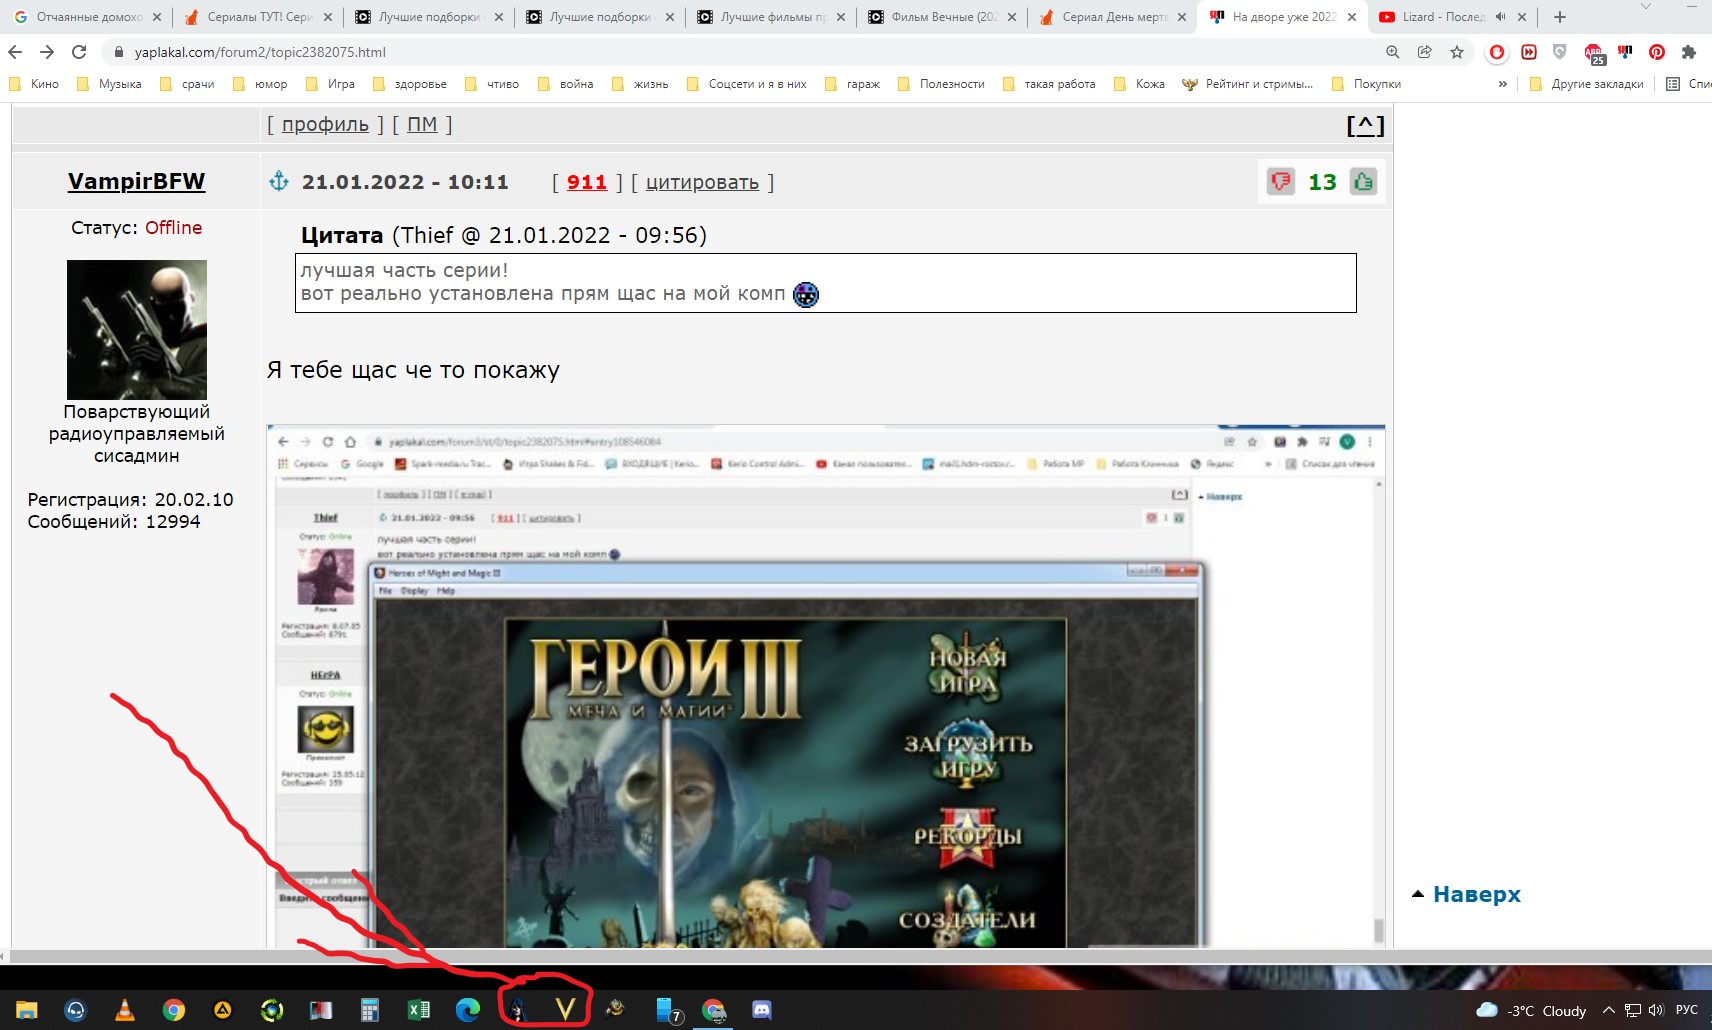Jump to top with Наверх link
Screen dimensions: 1712x1030
click(x=1476, y=894)
